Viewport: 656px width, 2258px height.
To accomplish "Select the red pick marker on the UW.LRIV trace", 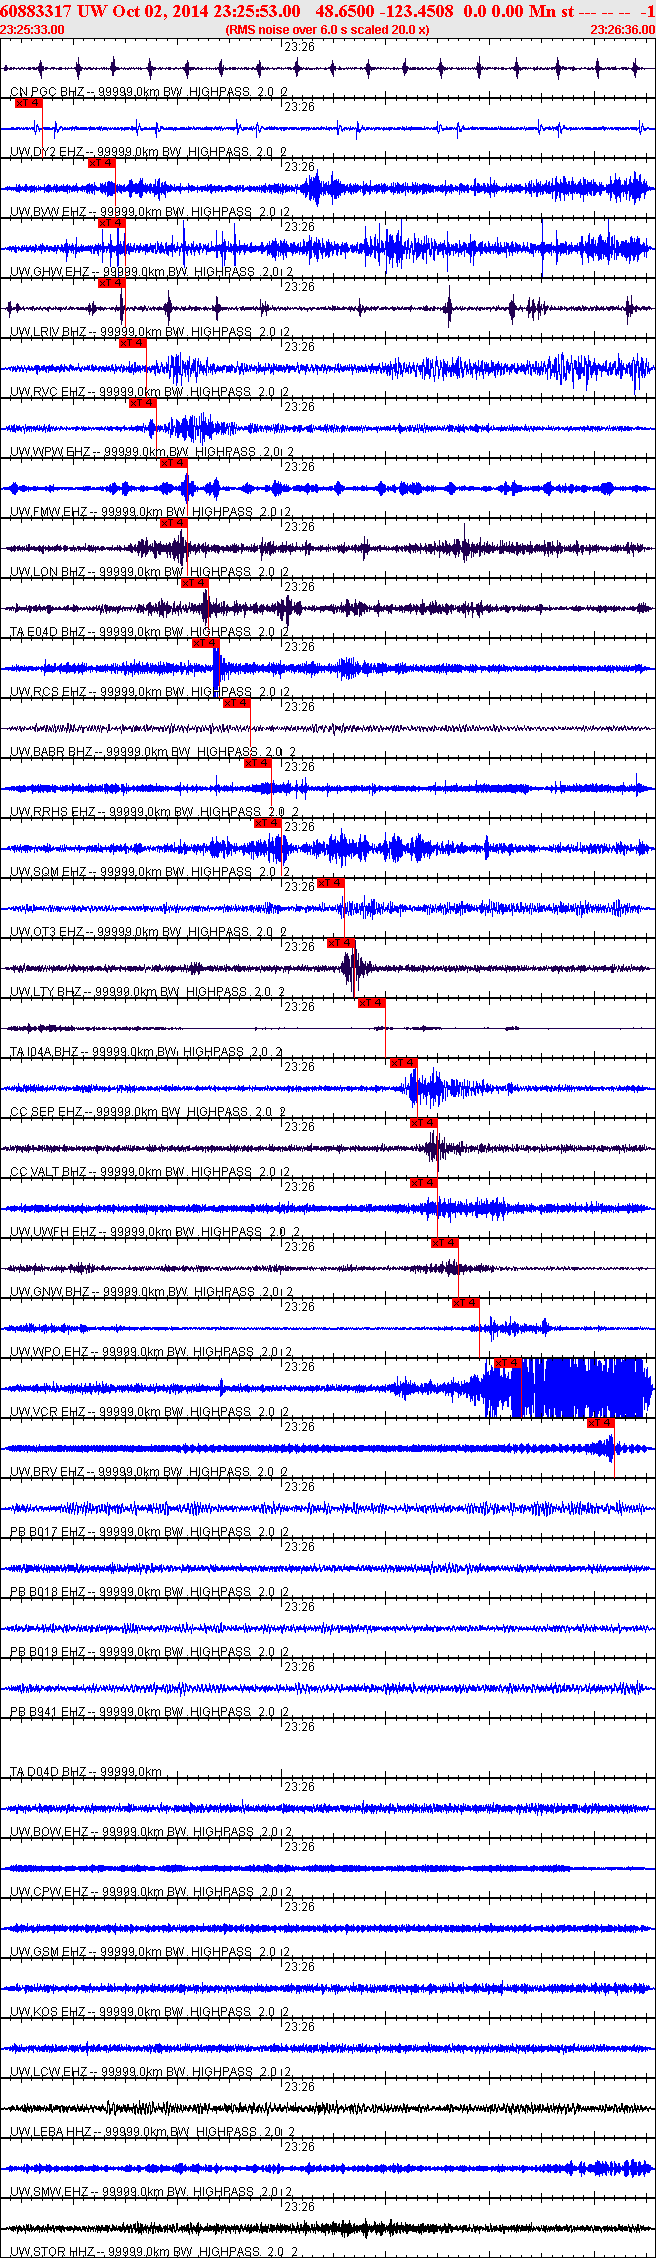I will pos(112,283).
